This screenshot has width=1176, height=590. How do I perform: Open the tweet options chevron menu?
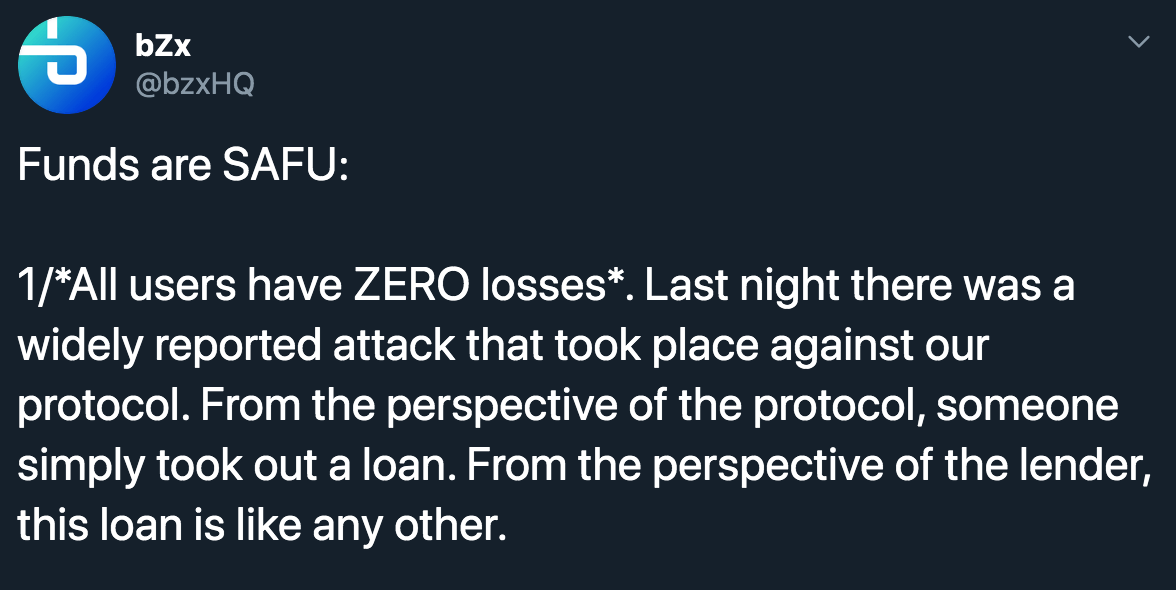pos(1138,42)
